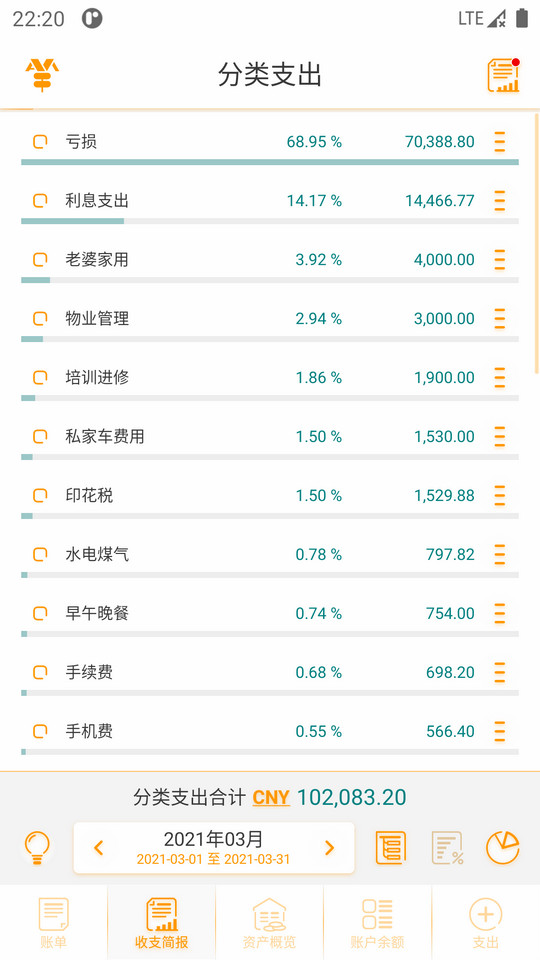Open the report icon with red notification dot
The width and height of the screenshot is (540, 960).
point(503,75)
